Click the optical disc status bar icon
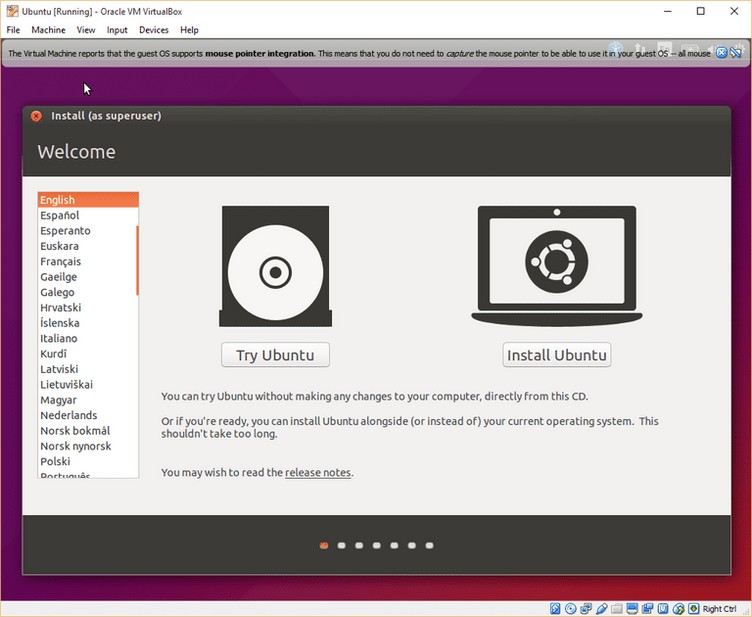The height and width of the screenshot is (617, 752). click(570, 608)
